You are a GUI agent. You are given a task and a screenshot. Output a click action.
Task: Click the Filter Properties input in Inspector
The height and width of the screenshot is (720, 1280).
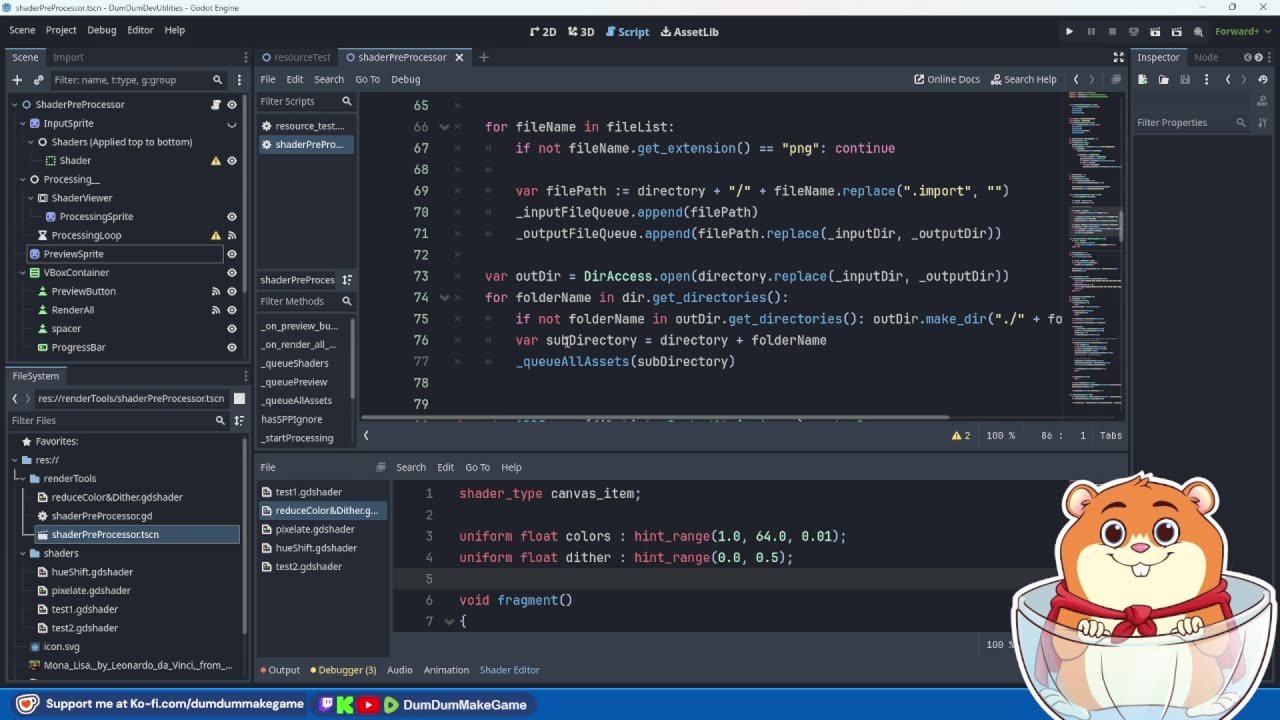[x=1191, y=123]
